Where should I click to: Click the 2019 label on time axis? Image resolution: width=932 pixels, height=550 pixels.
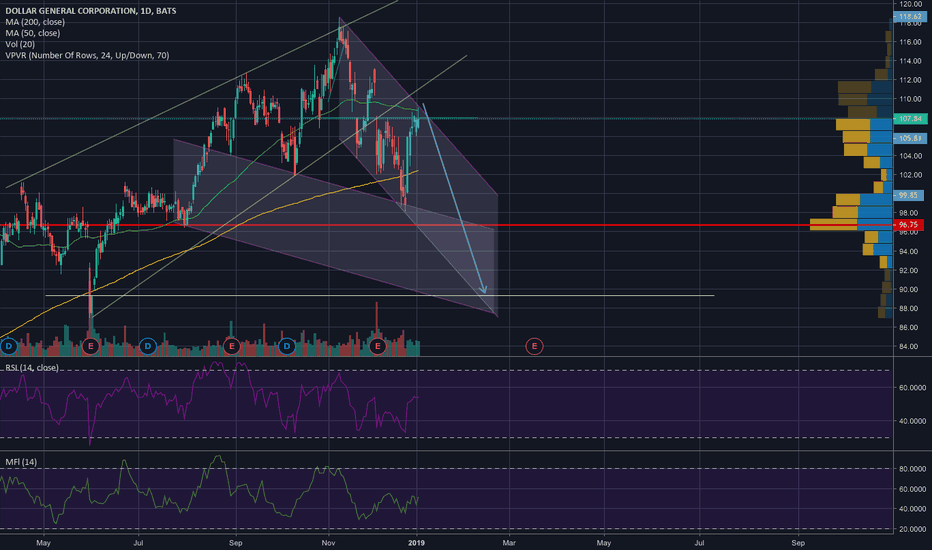tap(417, 542)
